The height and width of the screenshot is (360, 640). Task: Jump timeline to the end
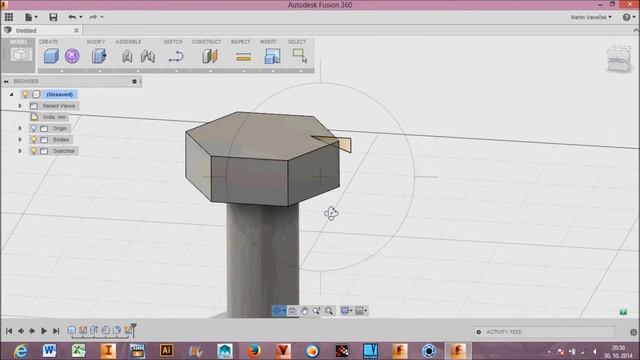(56, 331)
